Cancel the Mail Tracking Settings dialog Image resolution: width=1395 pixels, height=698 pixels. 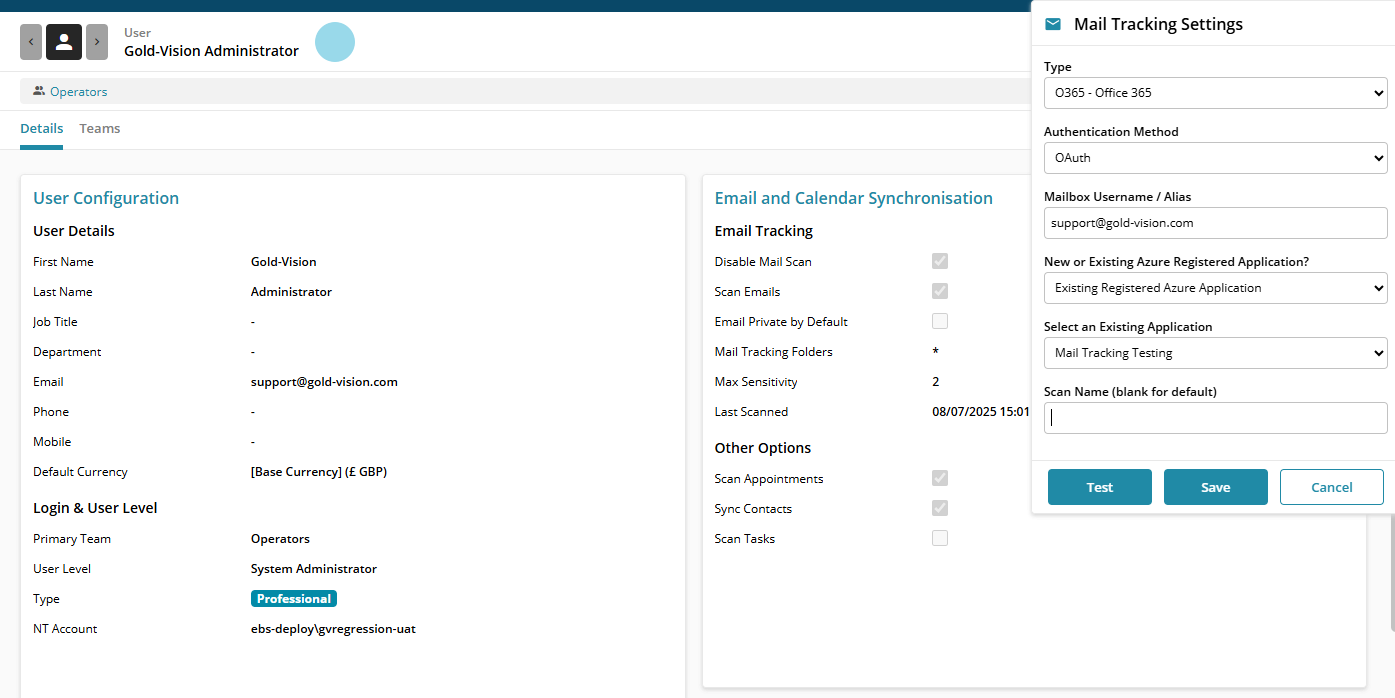click(x=1331, y=487)
